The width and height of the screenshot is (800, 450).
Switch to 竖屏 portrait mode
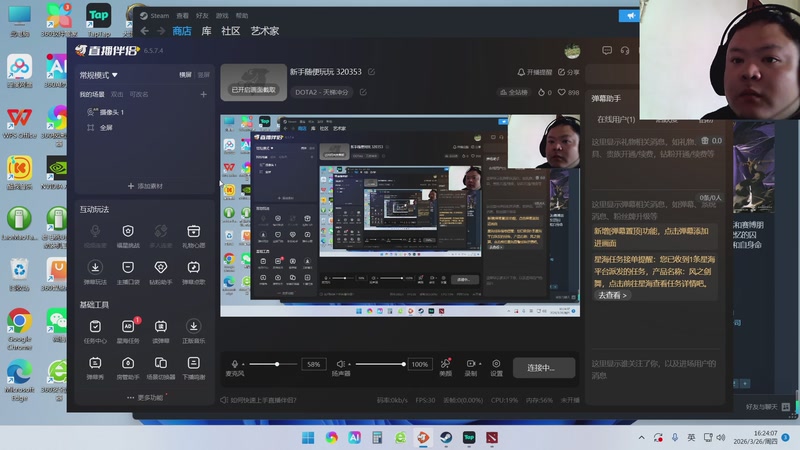tap(204, 75)
